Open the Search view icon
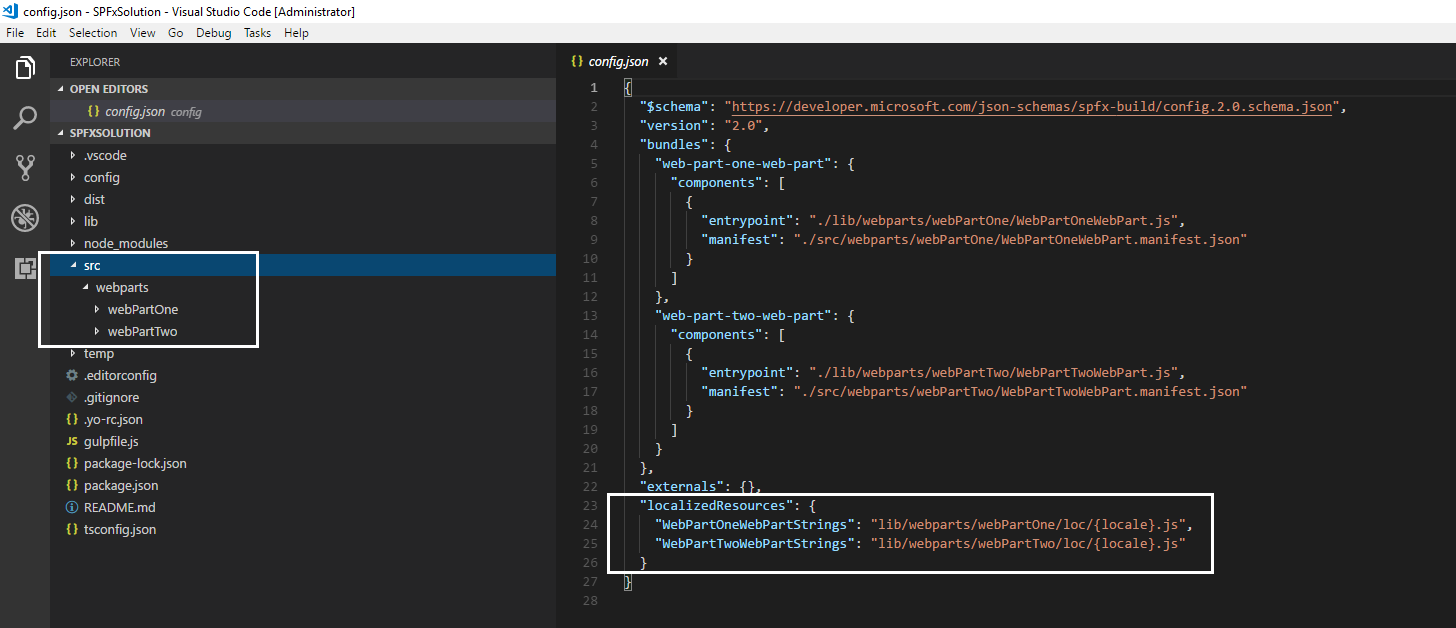Viewport: 1456px width, 628px height. [25, 119]
